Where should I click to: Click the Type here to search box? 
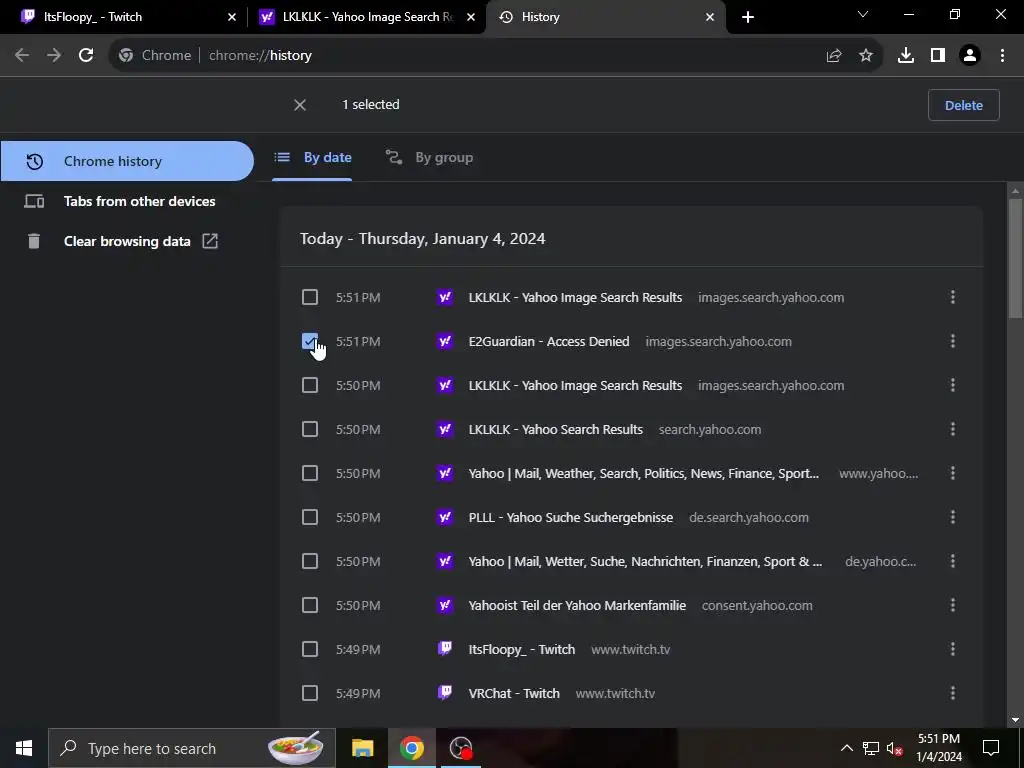click(x=192, y=748)
